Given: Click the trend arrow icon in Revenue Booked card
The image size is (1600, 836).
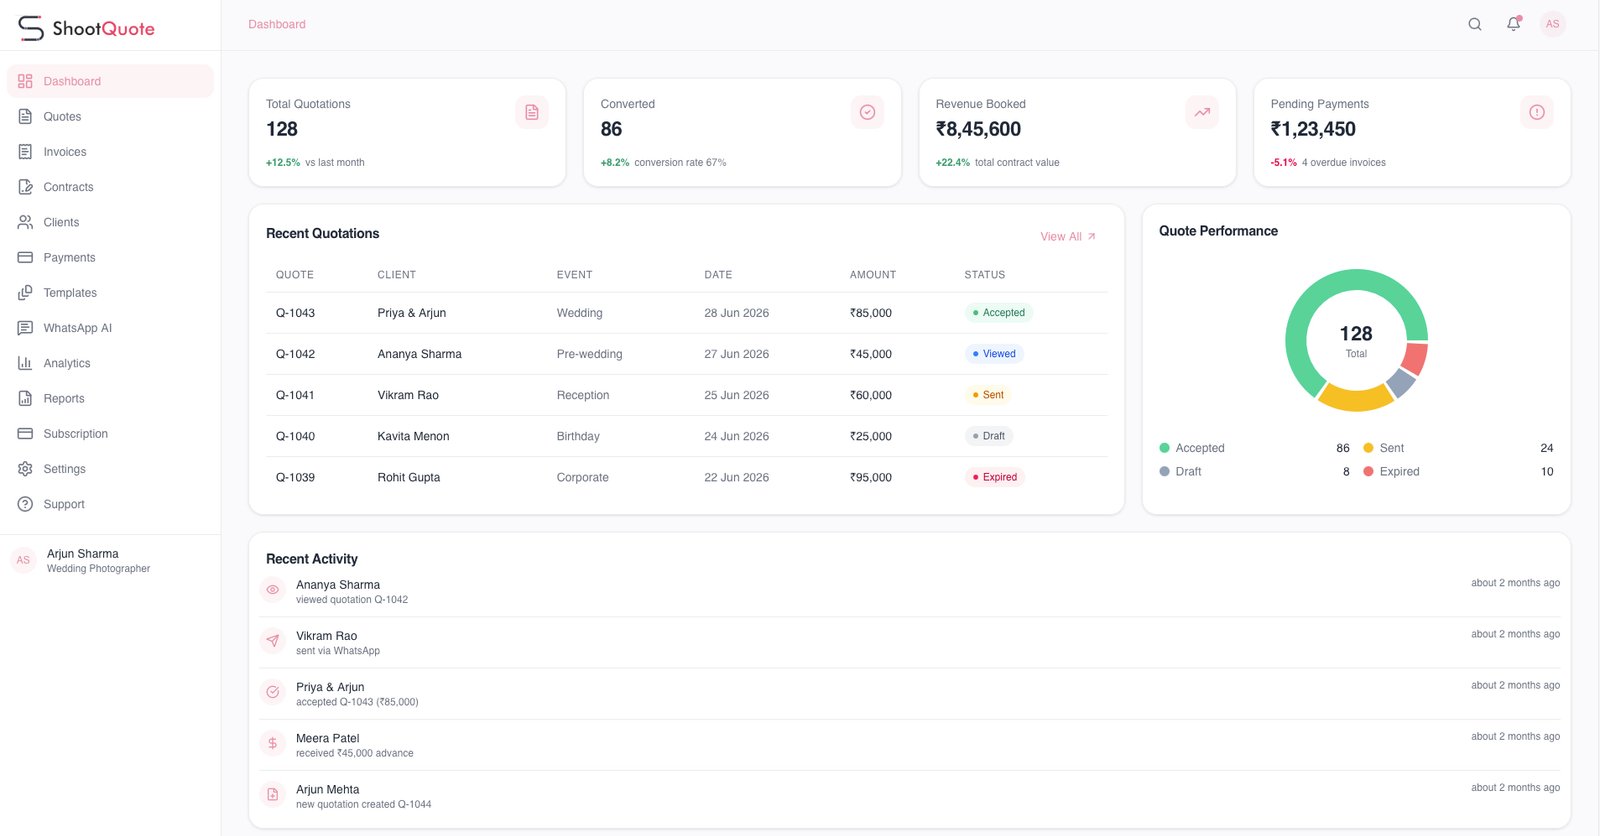Looking at the screenshot, I should [1202, 112].
